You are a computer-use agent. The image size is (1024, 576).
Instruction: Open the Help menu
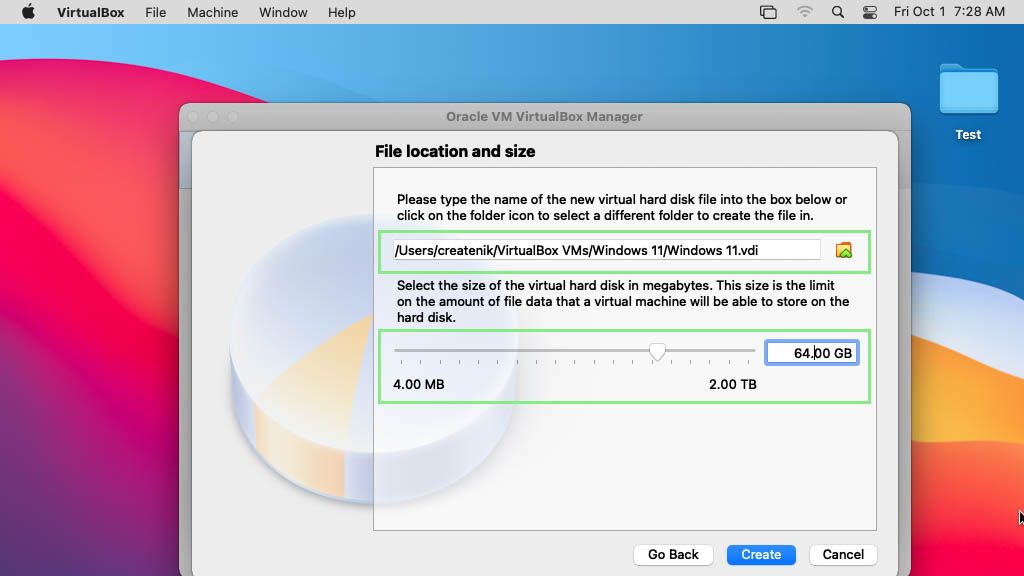340,12
